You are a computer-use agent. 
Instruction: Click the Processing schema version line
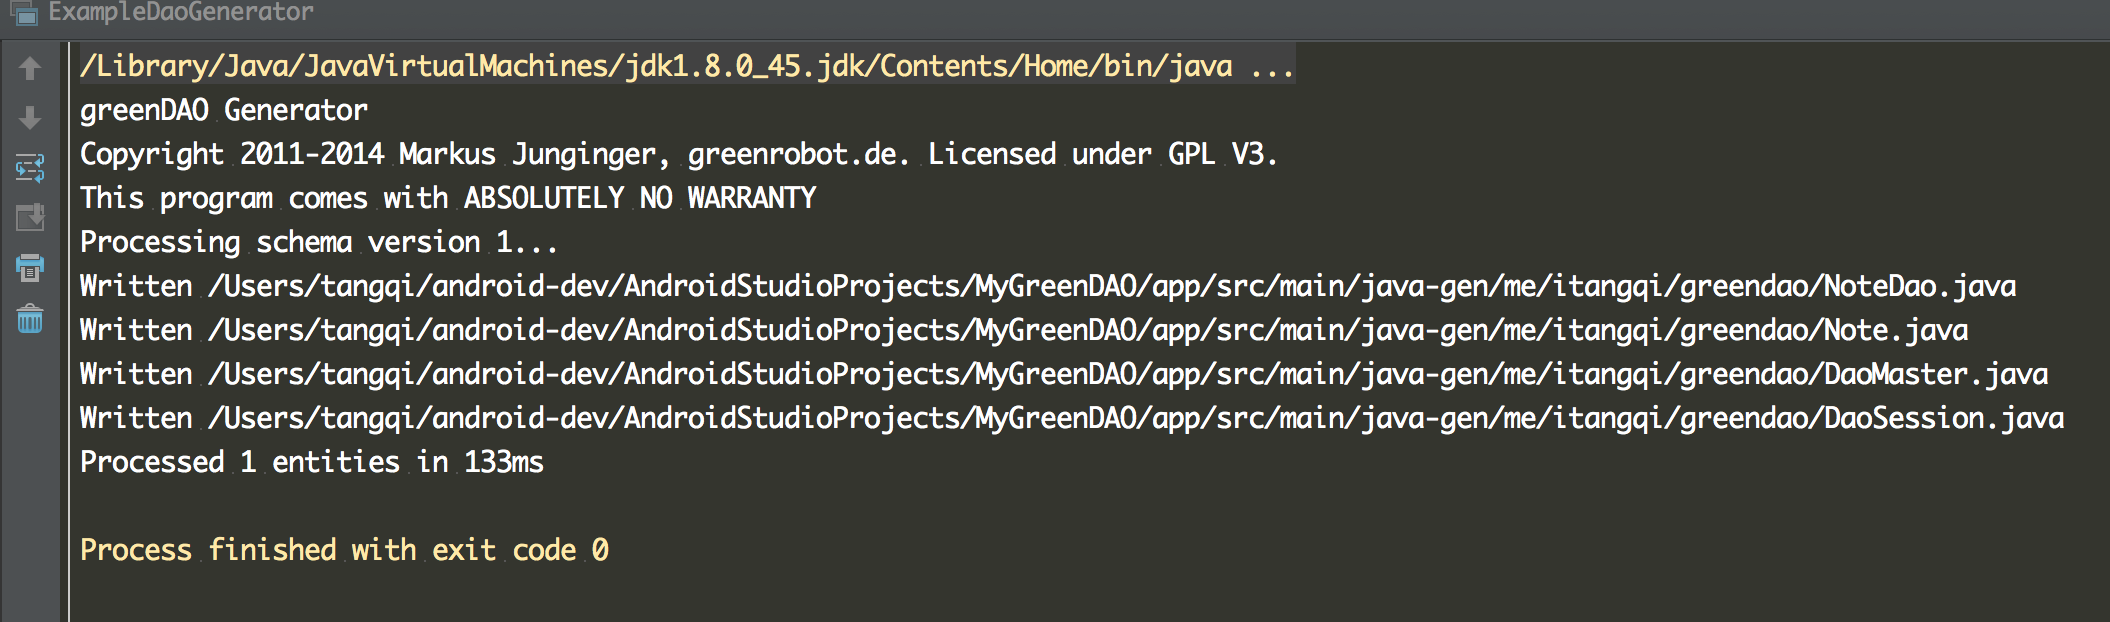coord(318,242)
